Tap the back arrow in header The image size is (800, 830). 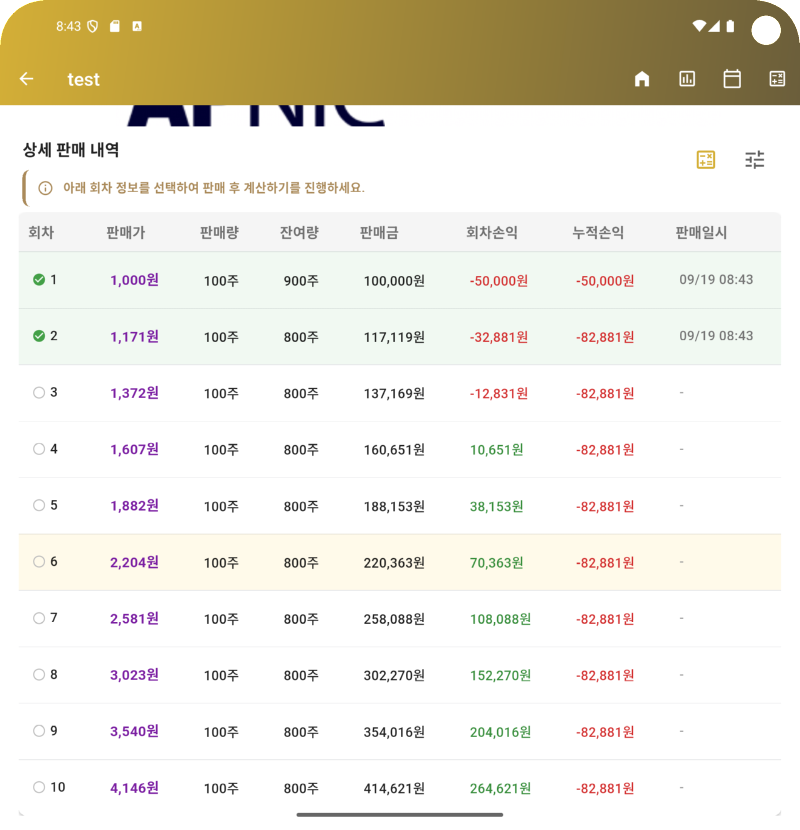[x=27, y=79]
